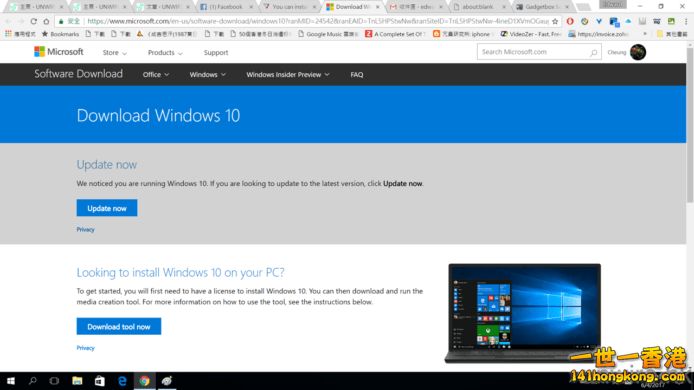694x390 pixels.
Task: Expand the Office menu
Action: (x=156, y=74)
